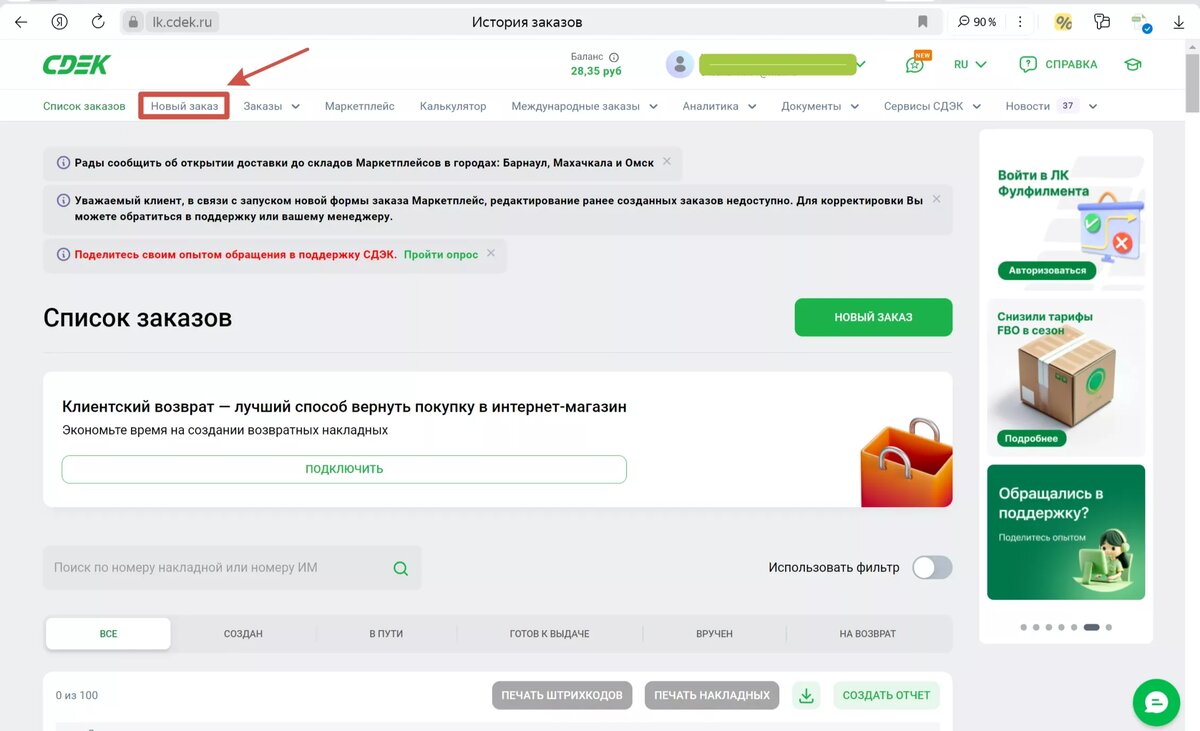Click the search magnifier in invoice field

[x=401, y=568]
